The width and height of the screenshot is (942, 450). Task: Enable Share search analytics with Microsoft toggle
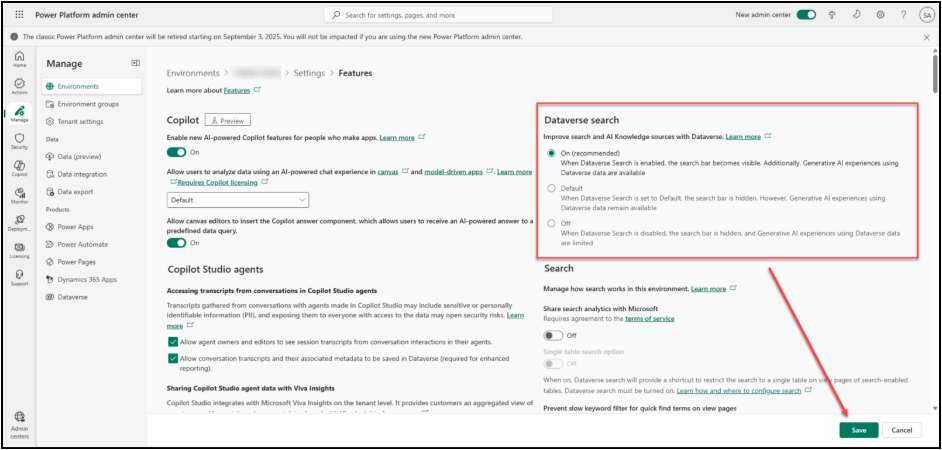[553, 335]
